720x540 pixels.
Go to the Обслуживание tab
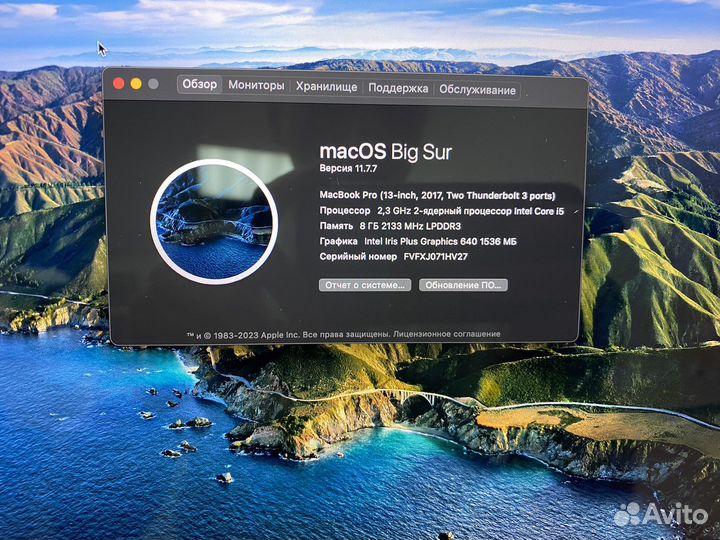[477, 90]
